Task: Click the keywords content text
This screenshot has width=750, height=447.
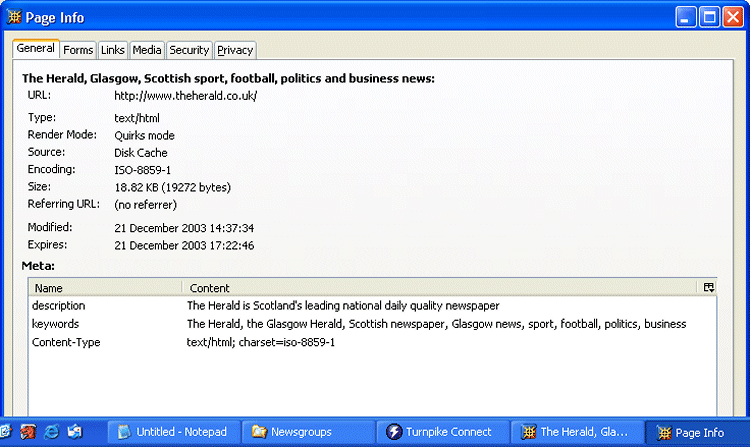Action: pos(436,324)
